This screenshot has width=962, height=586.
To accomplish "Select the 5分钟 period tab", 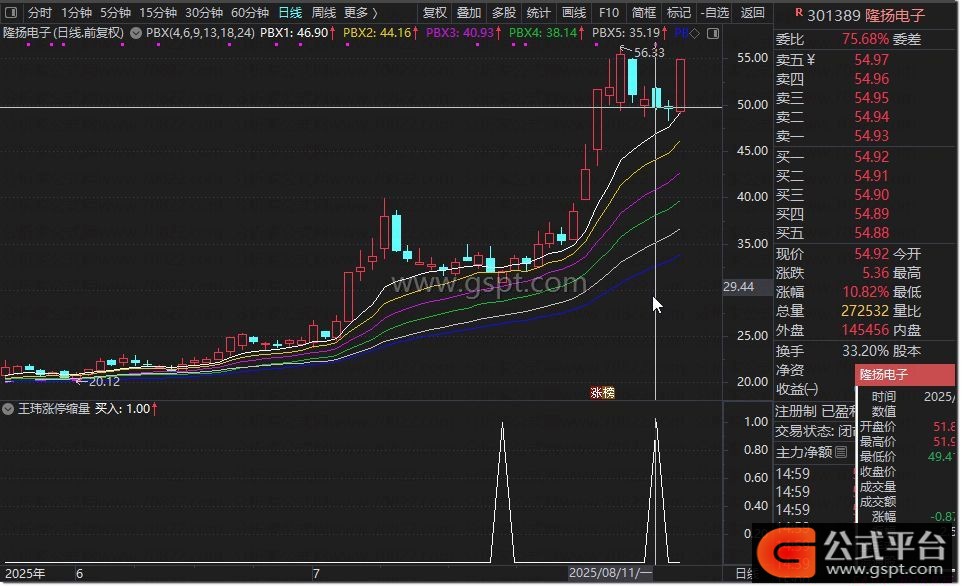I will [115, 12].
